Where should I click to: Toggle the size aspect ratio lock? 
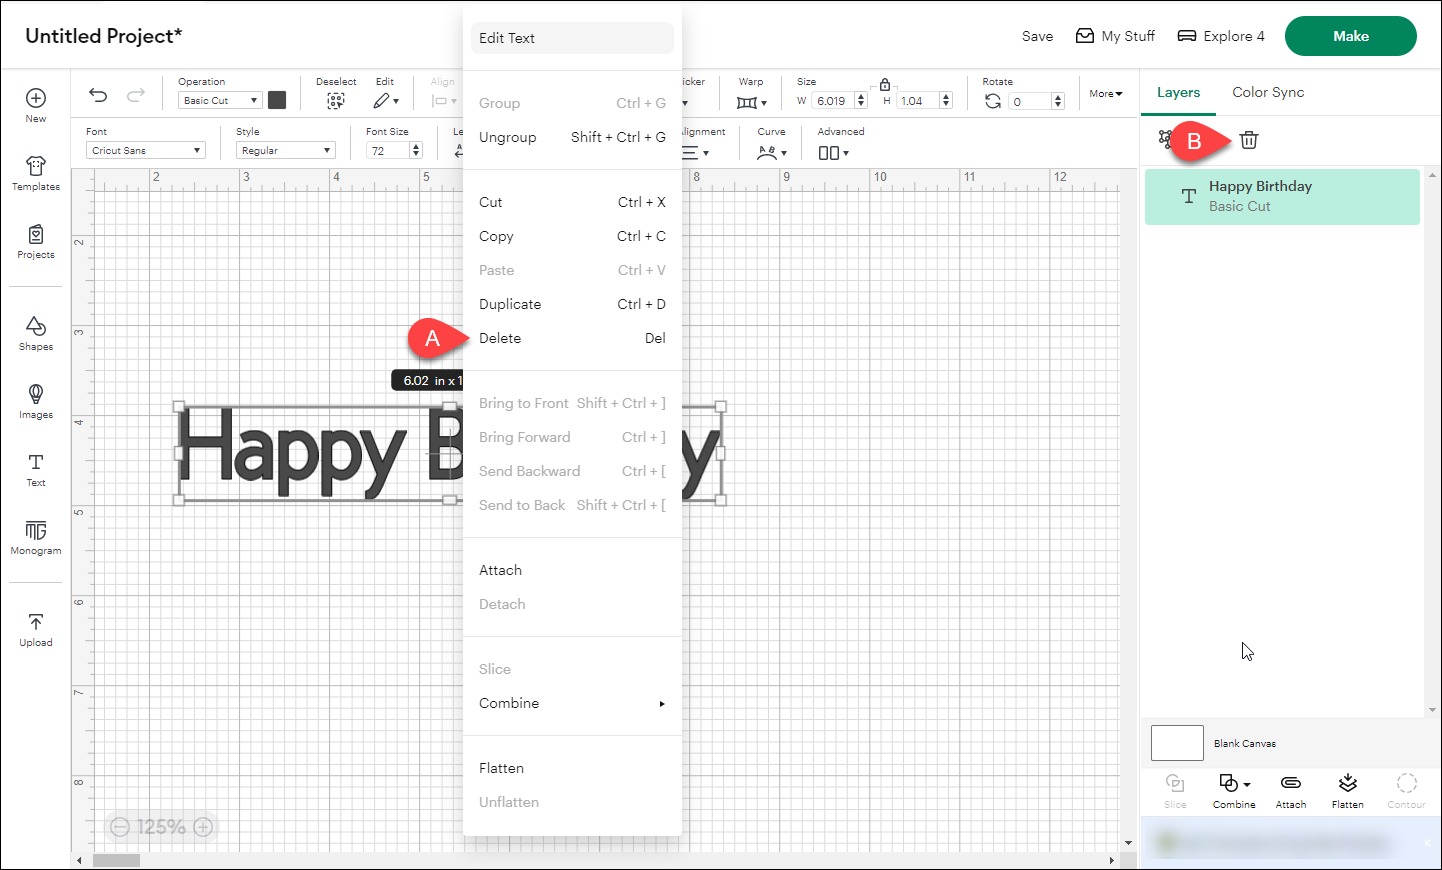pyautogui.click(x=885, y=85)
